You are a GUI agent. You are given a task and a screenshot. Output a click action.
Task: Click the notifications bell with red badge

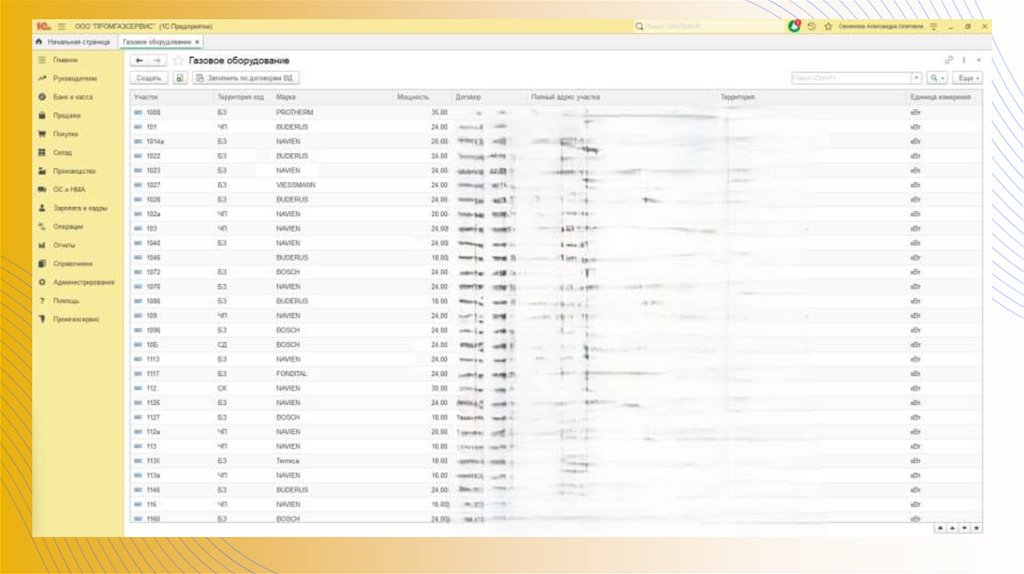tap(794, 26)
